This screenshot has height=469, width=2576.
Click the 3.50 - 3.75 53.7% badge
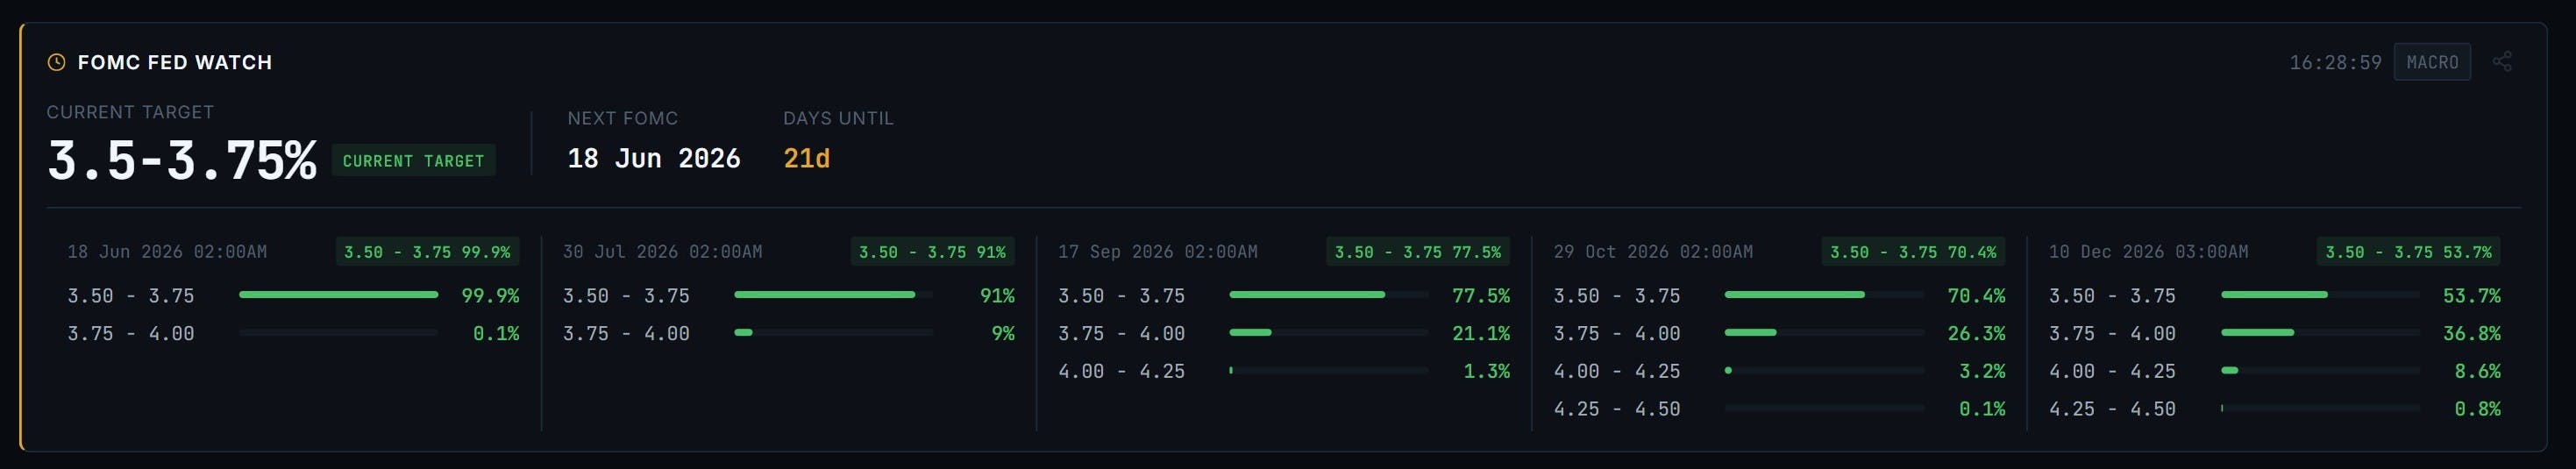pyautogui.click(x=2408, y=252)
